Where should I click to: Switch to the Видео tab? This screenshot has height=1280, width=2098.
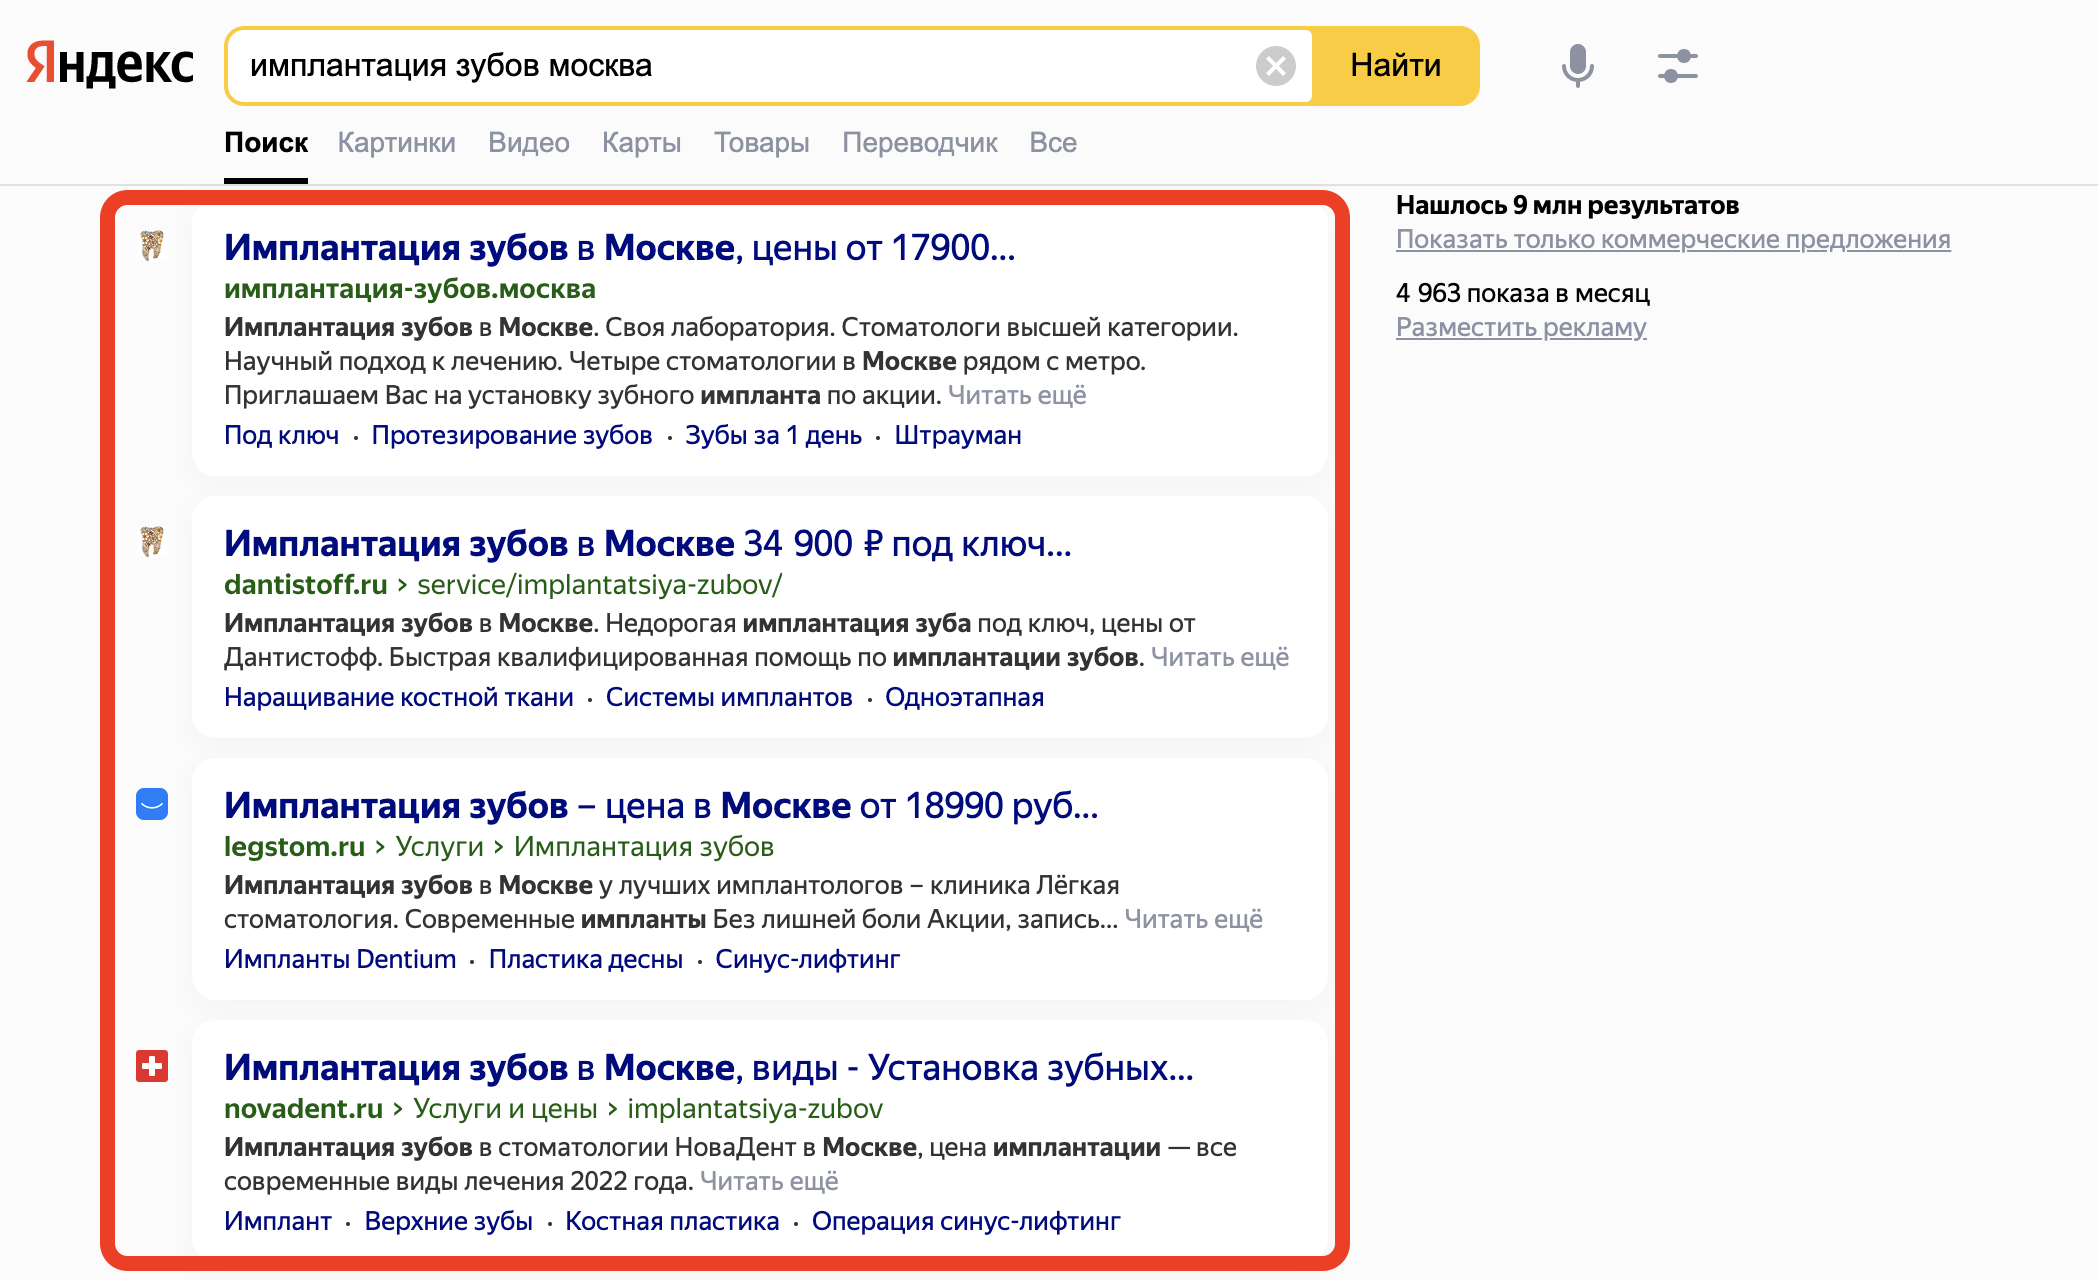coord(528,143)
